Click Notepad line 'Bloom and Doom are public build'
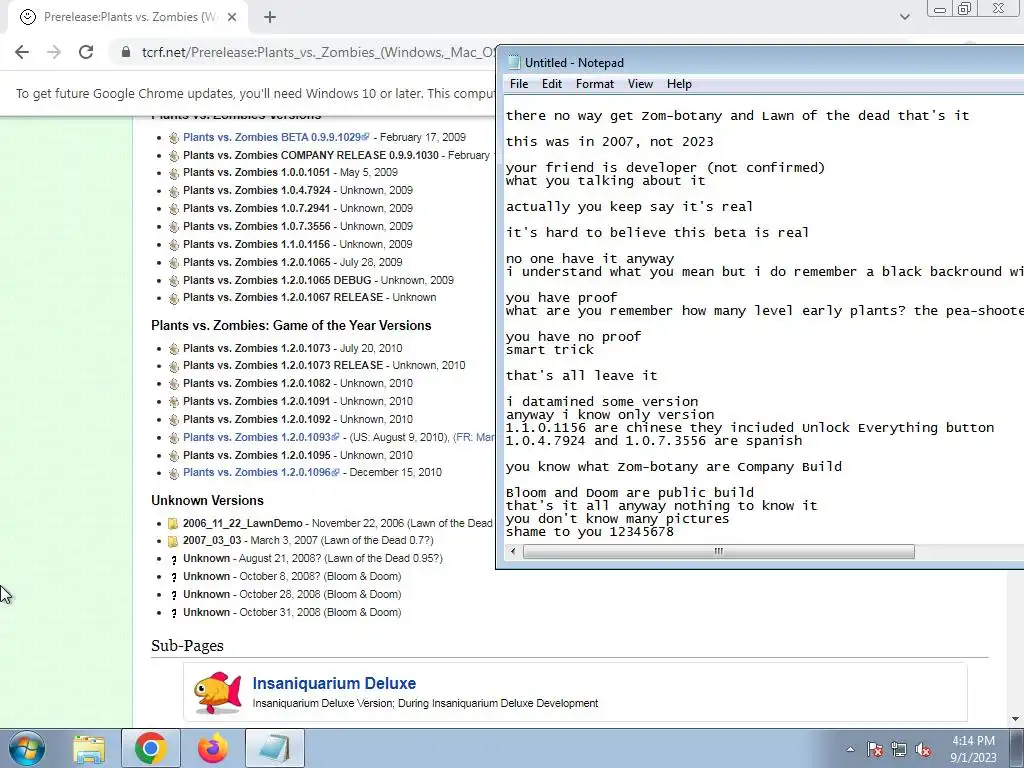Image resolution: width=1024 pixels, height=768 pixels. click(630, 492)
